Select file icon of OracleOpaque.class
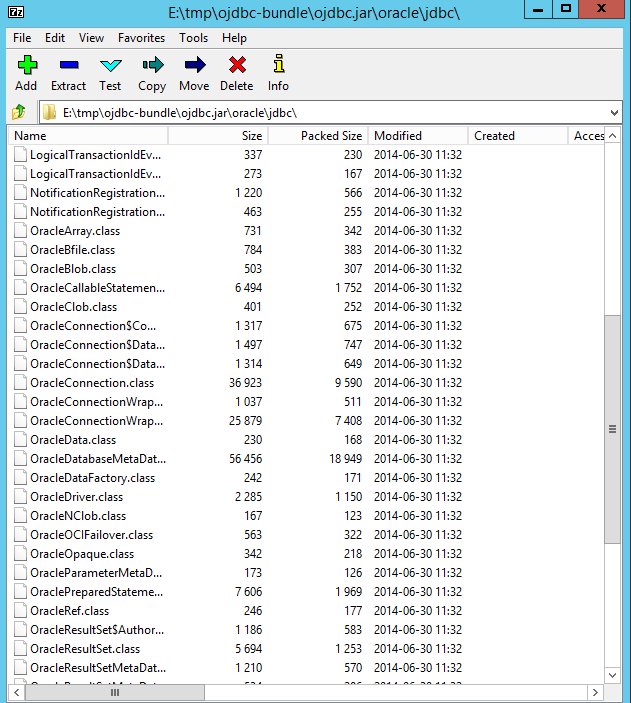 tap(20, 554)
